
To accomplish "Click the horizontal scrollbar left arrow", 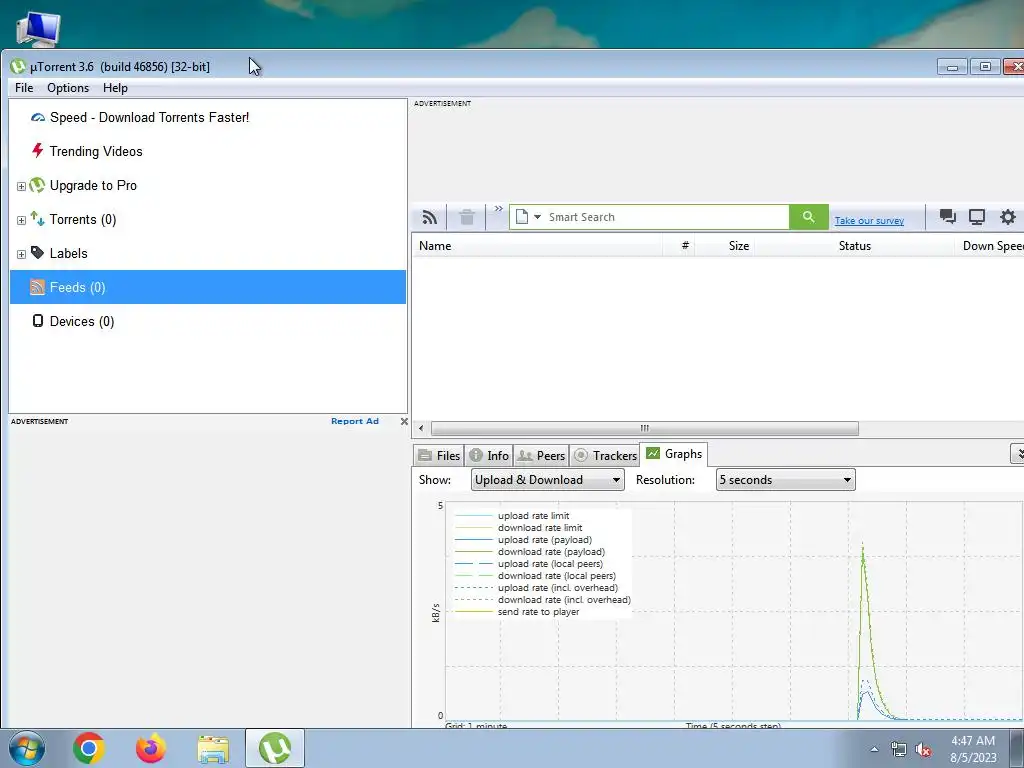I will pos(421,428).
